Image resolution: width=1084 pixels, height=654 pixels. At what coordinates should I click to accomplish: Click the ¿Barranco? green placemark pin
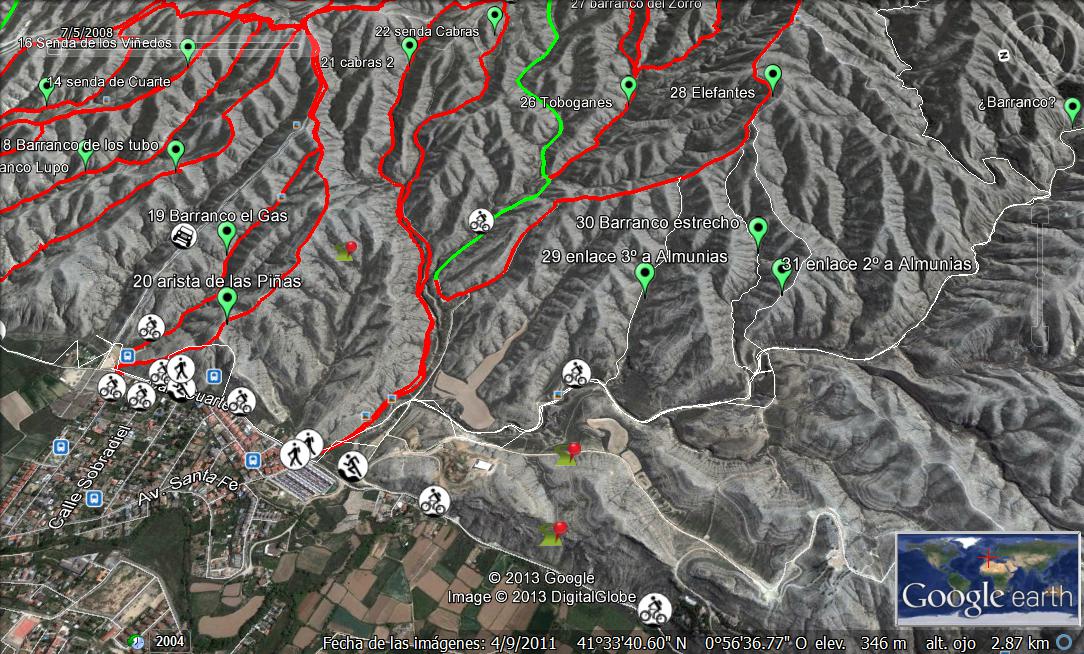(x=1072, y=109)
